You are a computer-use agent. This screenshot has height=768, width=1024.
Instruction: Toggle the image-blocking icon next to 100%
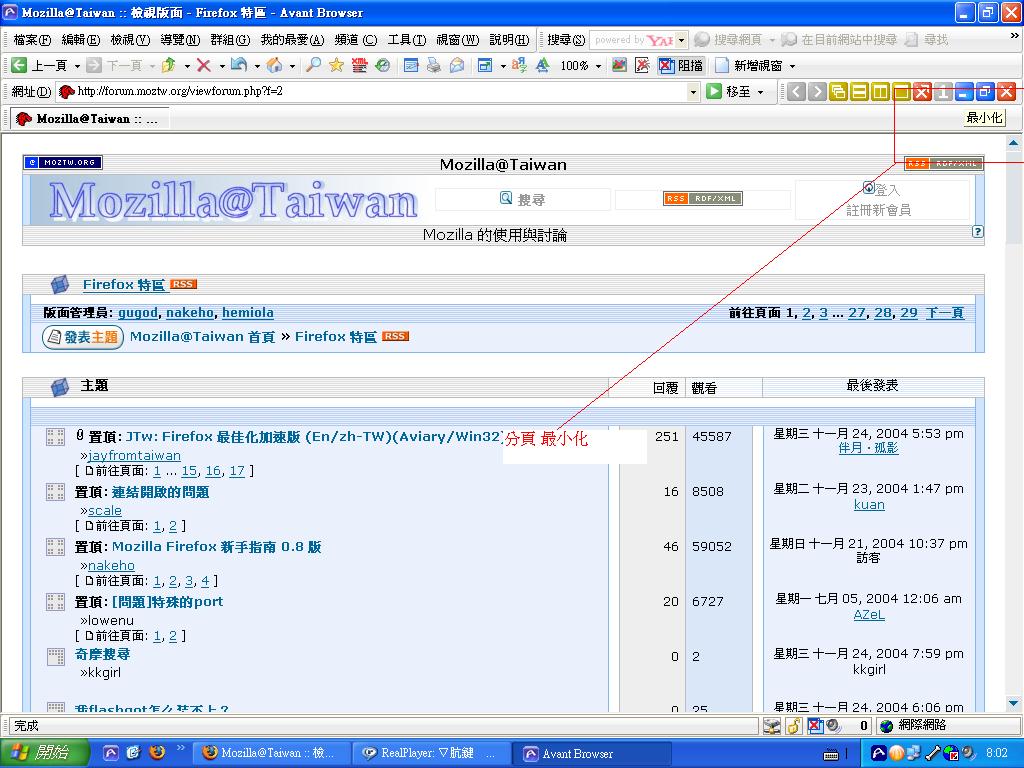620,65
